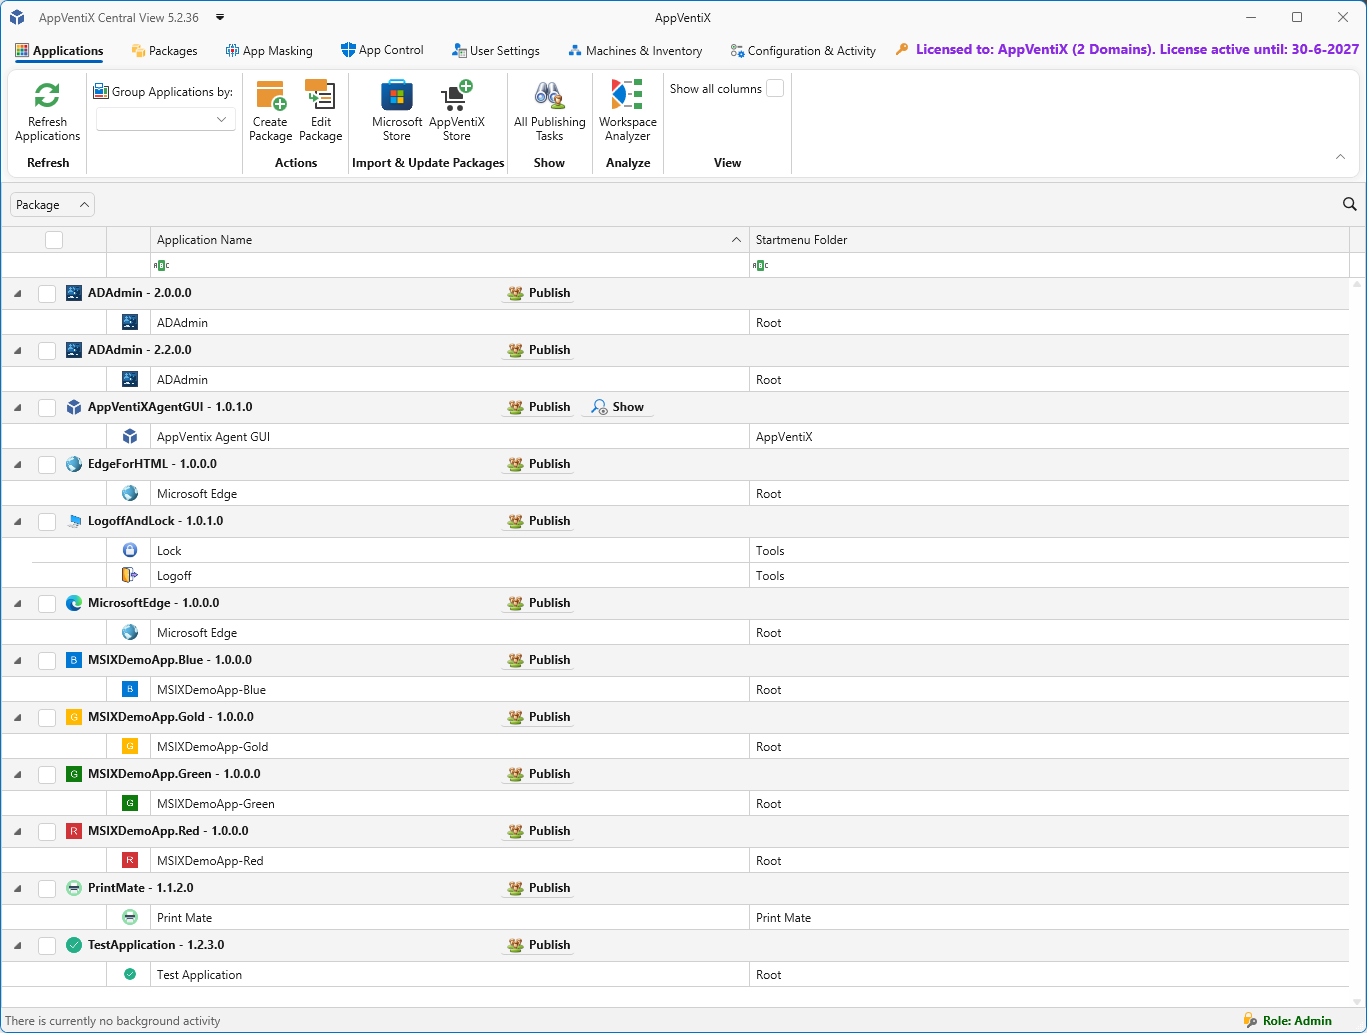
Task: Click the license key icon
Action: tap(902, 49)
